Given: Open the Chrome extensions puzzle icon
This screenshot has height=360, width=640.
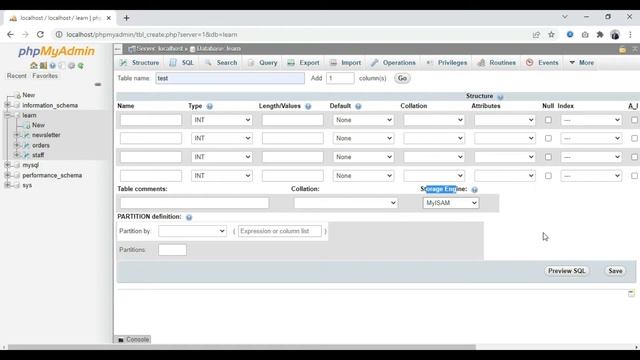Looking at the screenshot, I should coord(600,35).
